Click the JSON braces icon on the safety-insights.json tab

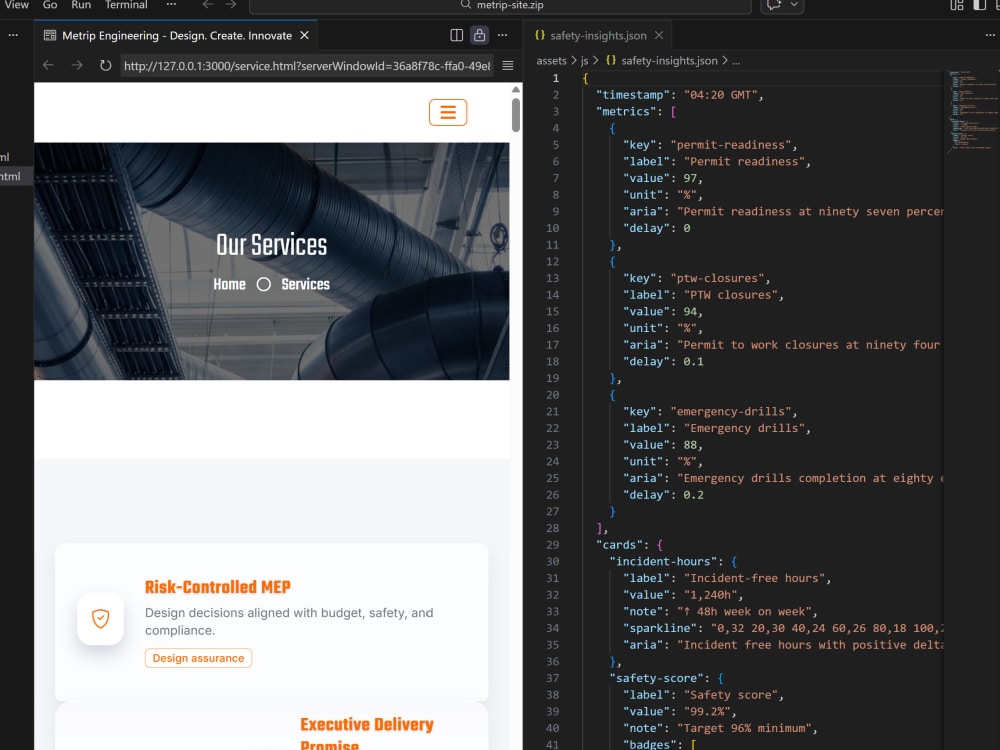click(x=540, y=35)
